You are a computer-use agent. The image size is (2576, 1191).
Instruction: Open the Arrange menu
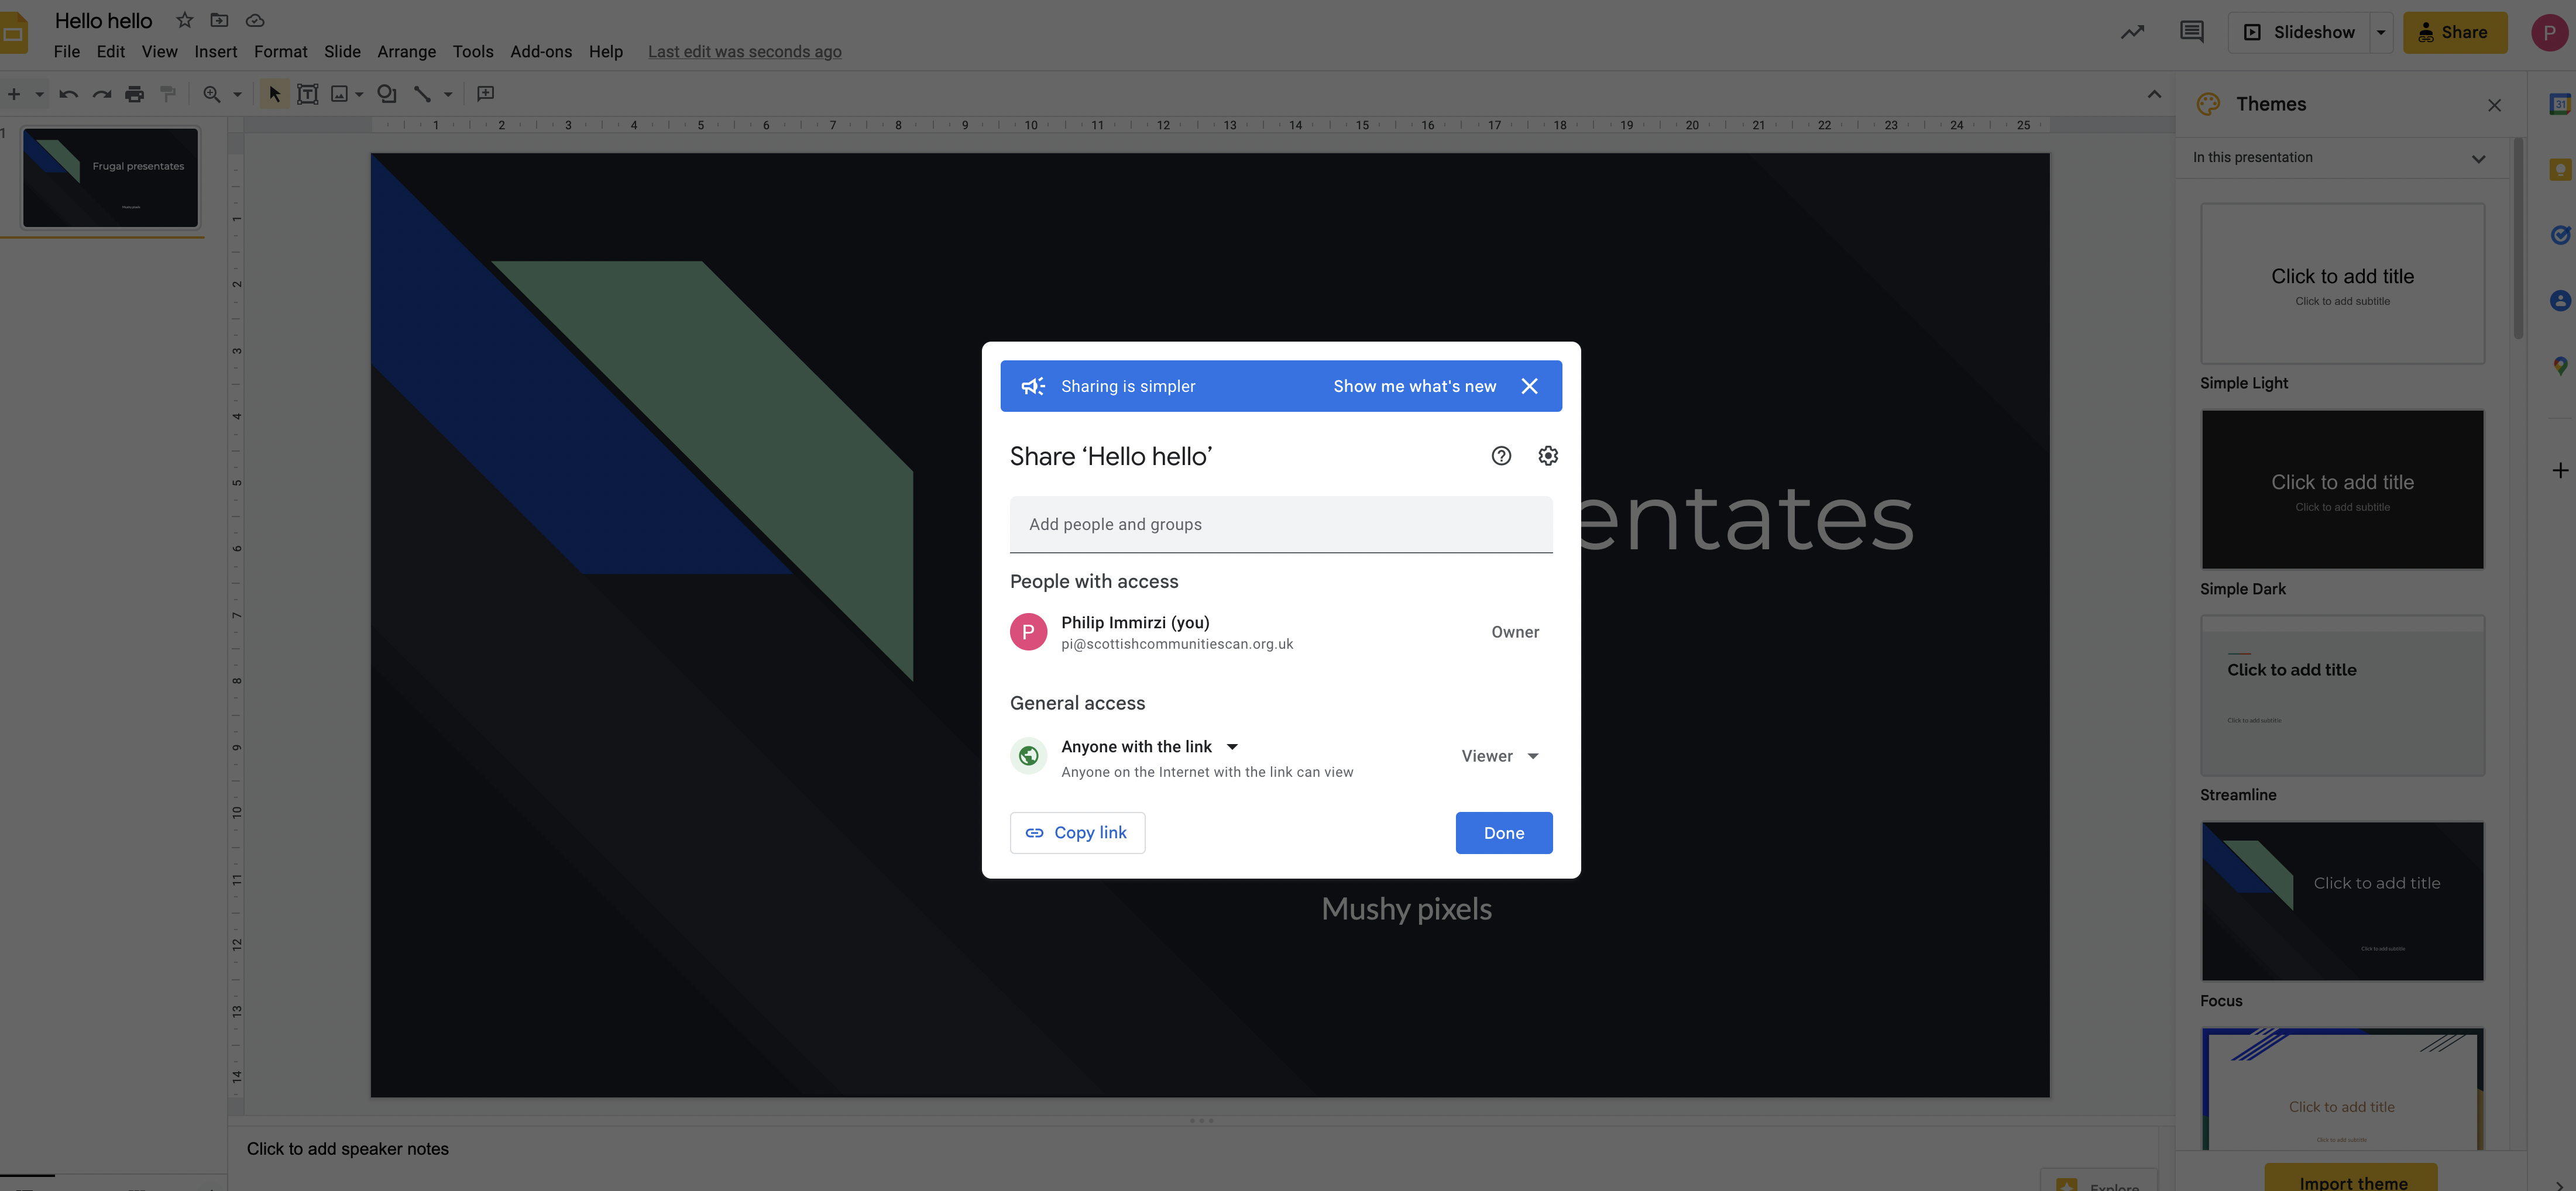406,51
